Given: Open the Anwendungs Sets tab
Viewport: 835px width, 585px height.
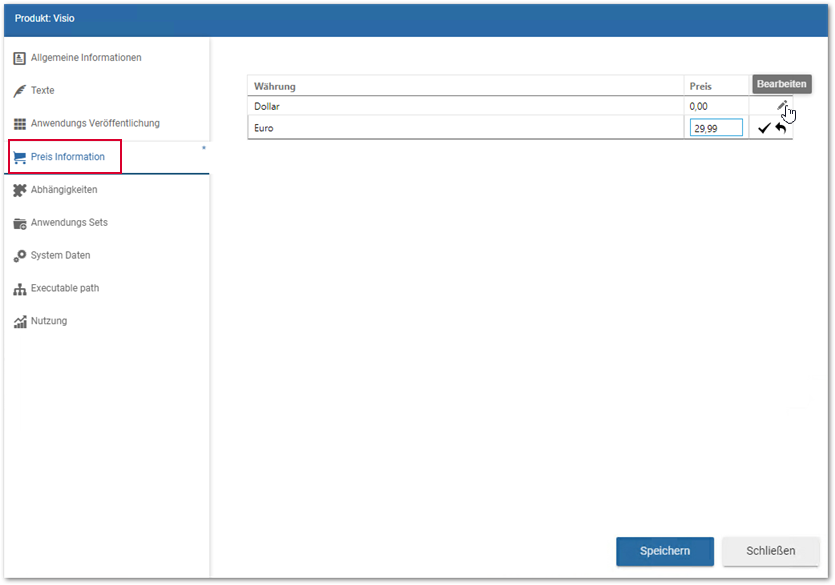Looking at the screenshot, I should [x=107, y=223].
